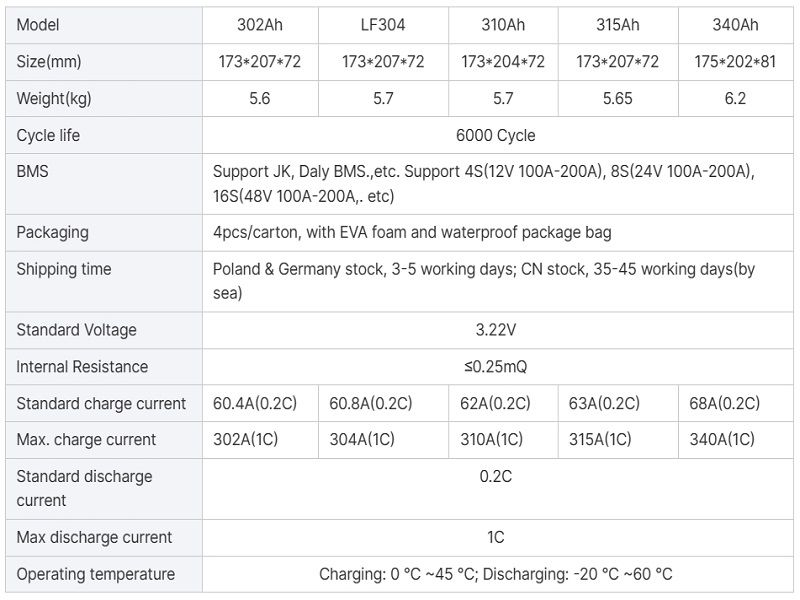
Task: Click the Internal Resistance value cell
Action: 499,367
